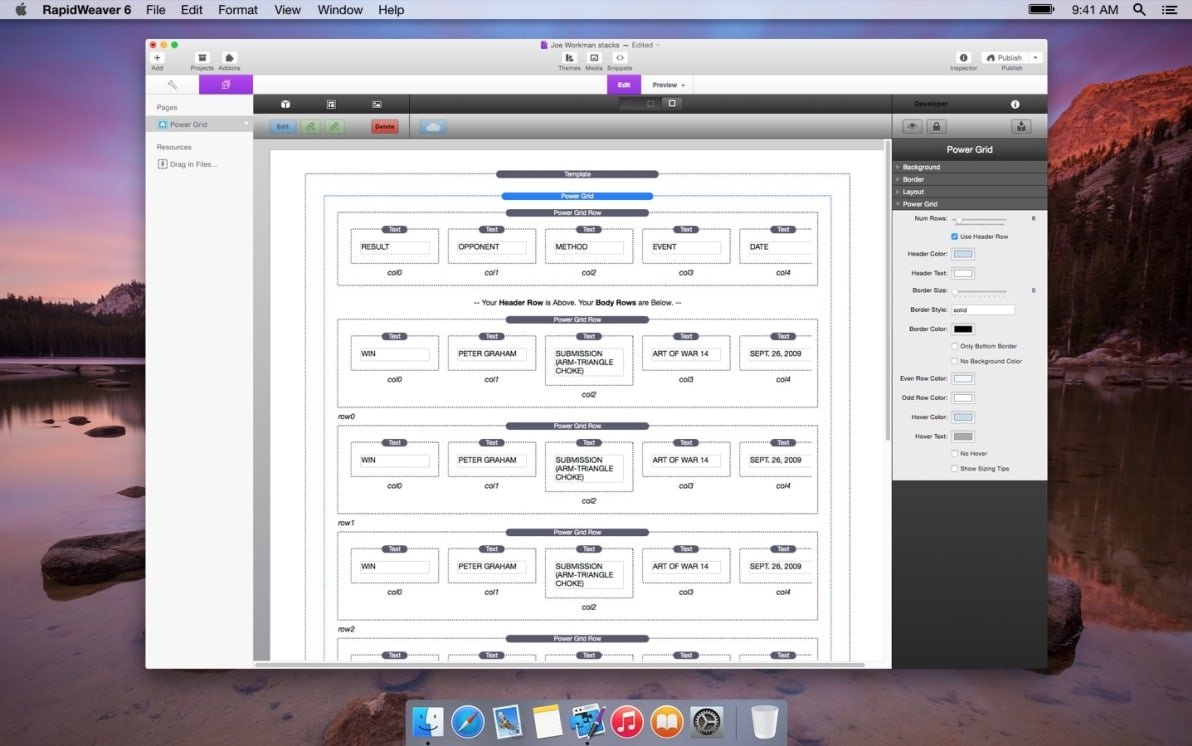Open Finder from the dock

428,722
